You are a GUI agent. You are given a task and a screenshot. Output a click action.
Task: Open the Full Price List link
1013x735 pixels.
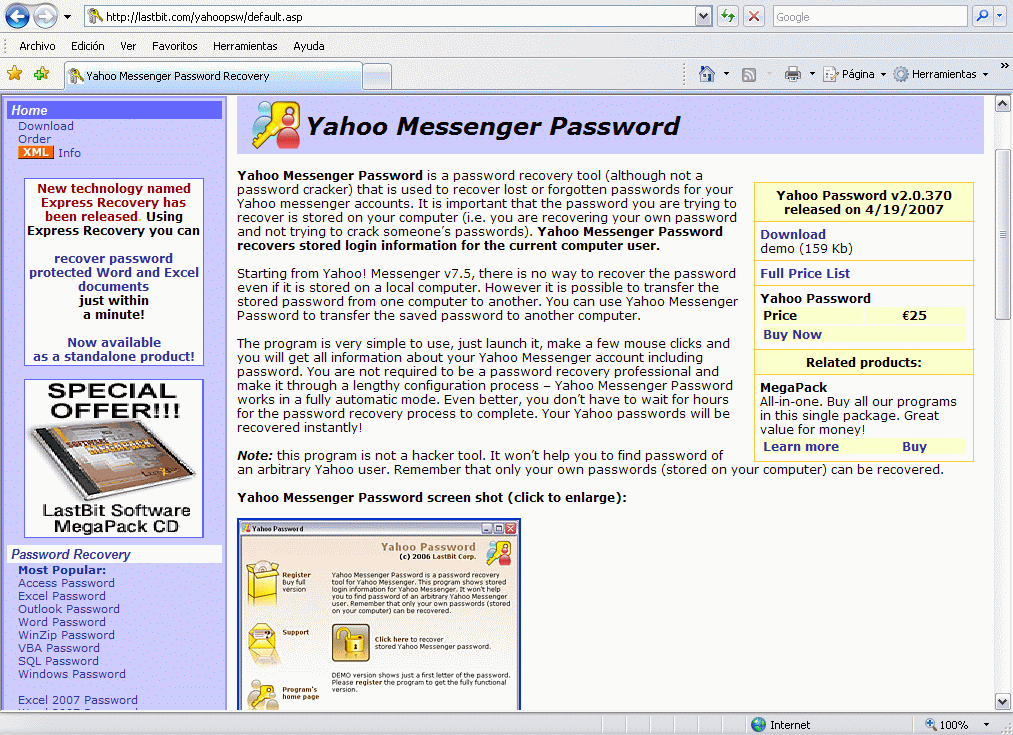(x=805, y=273)
